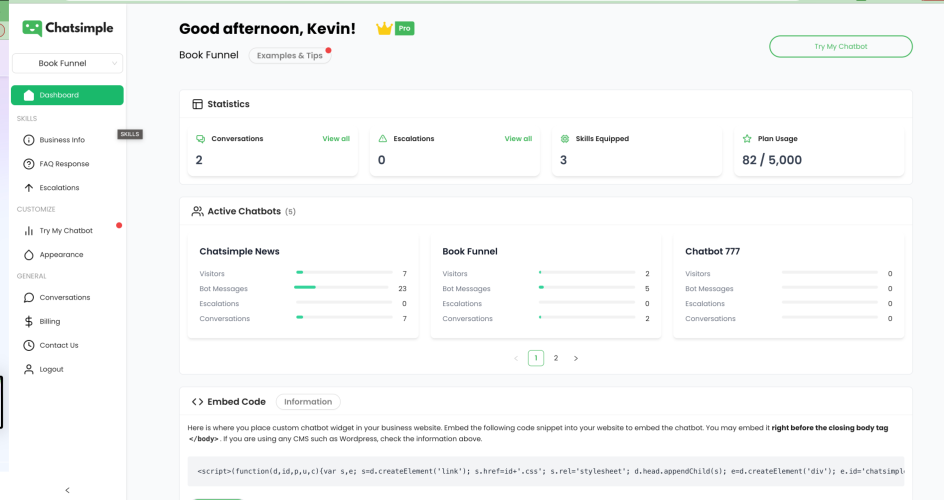This screenshot has height=500, width=944.
Task: Click the Embed Code angle brackets icon
Action: (197, 402)
